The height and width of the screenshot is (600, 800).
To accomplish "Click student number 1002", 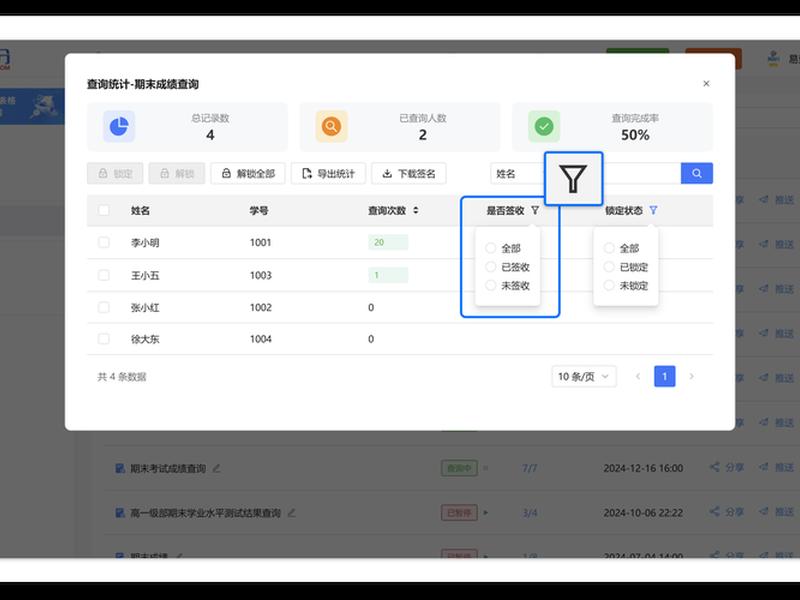I will [x=261, y=308].
